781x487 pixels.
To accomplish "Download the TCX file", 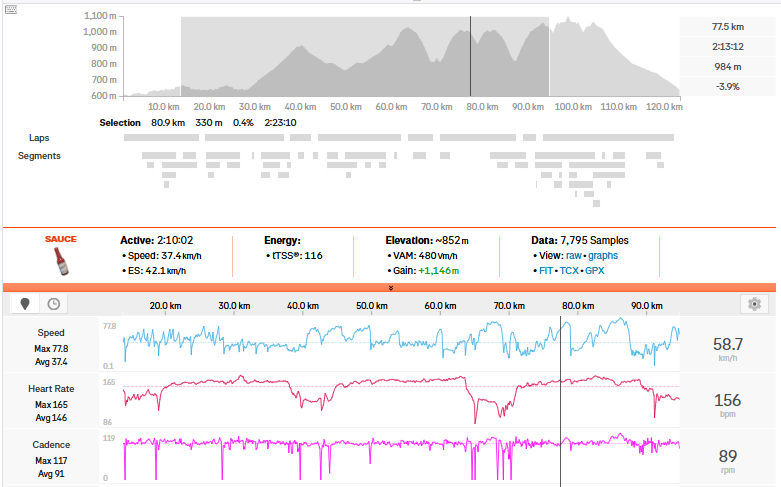I will [569, 270].
